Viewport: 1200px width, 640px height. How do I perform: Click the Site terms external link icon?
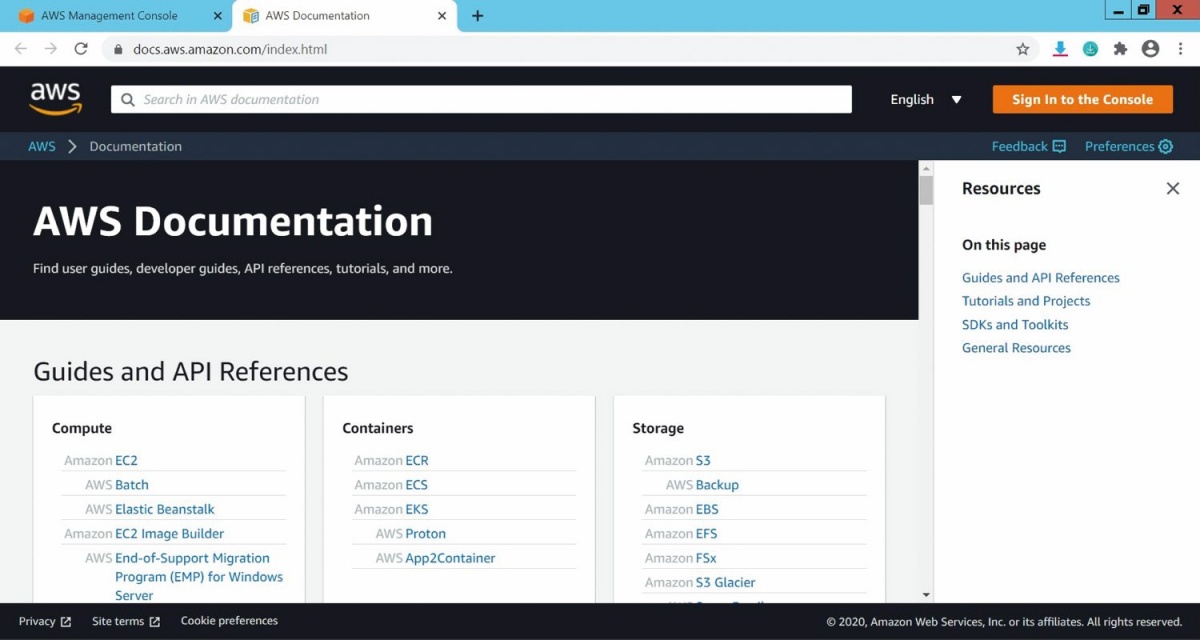coord(155,621)
